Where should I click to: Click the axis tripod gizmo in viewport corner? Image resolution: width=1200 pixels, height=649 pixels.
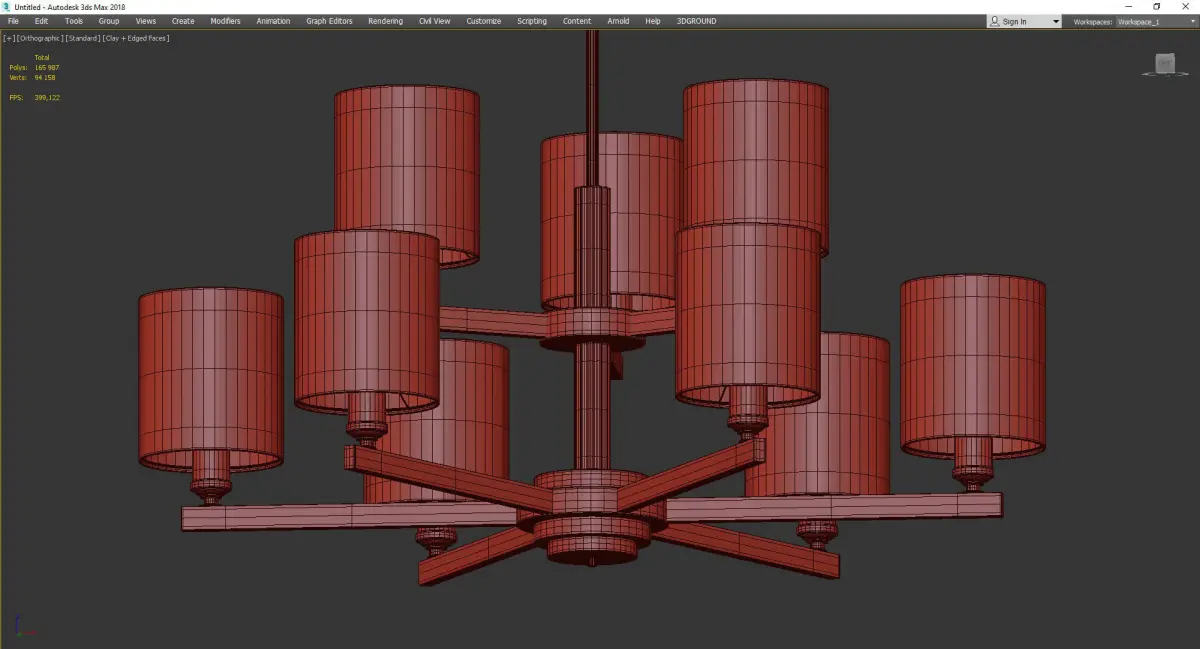coord(25,628)
